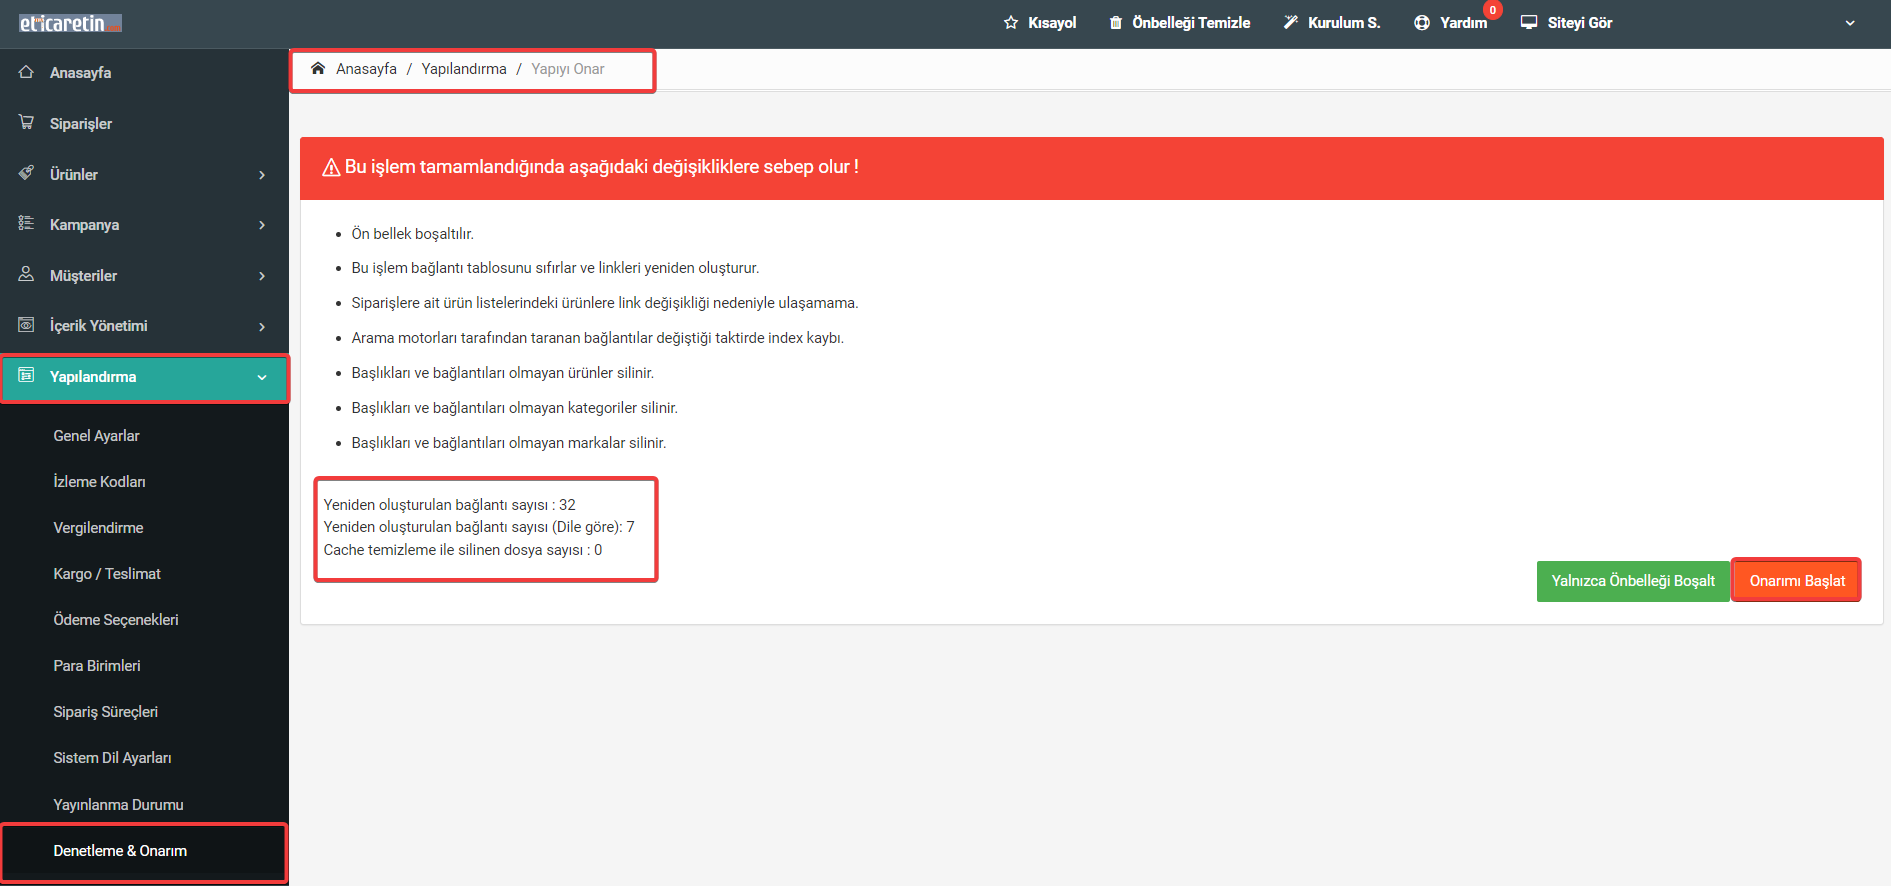1891x886 pixels.
Task: Click the Kampanya list icon
Action: click(x=26, y=223)
